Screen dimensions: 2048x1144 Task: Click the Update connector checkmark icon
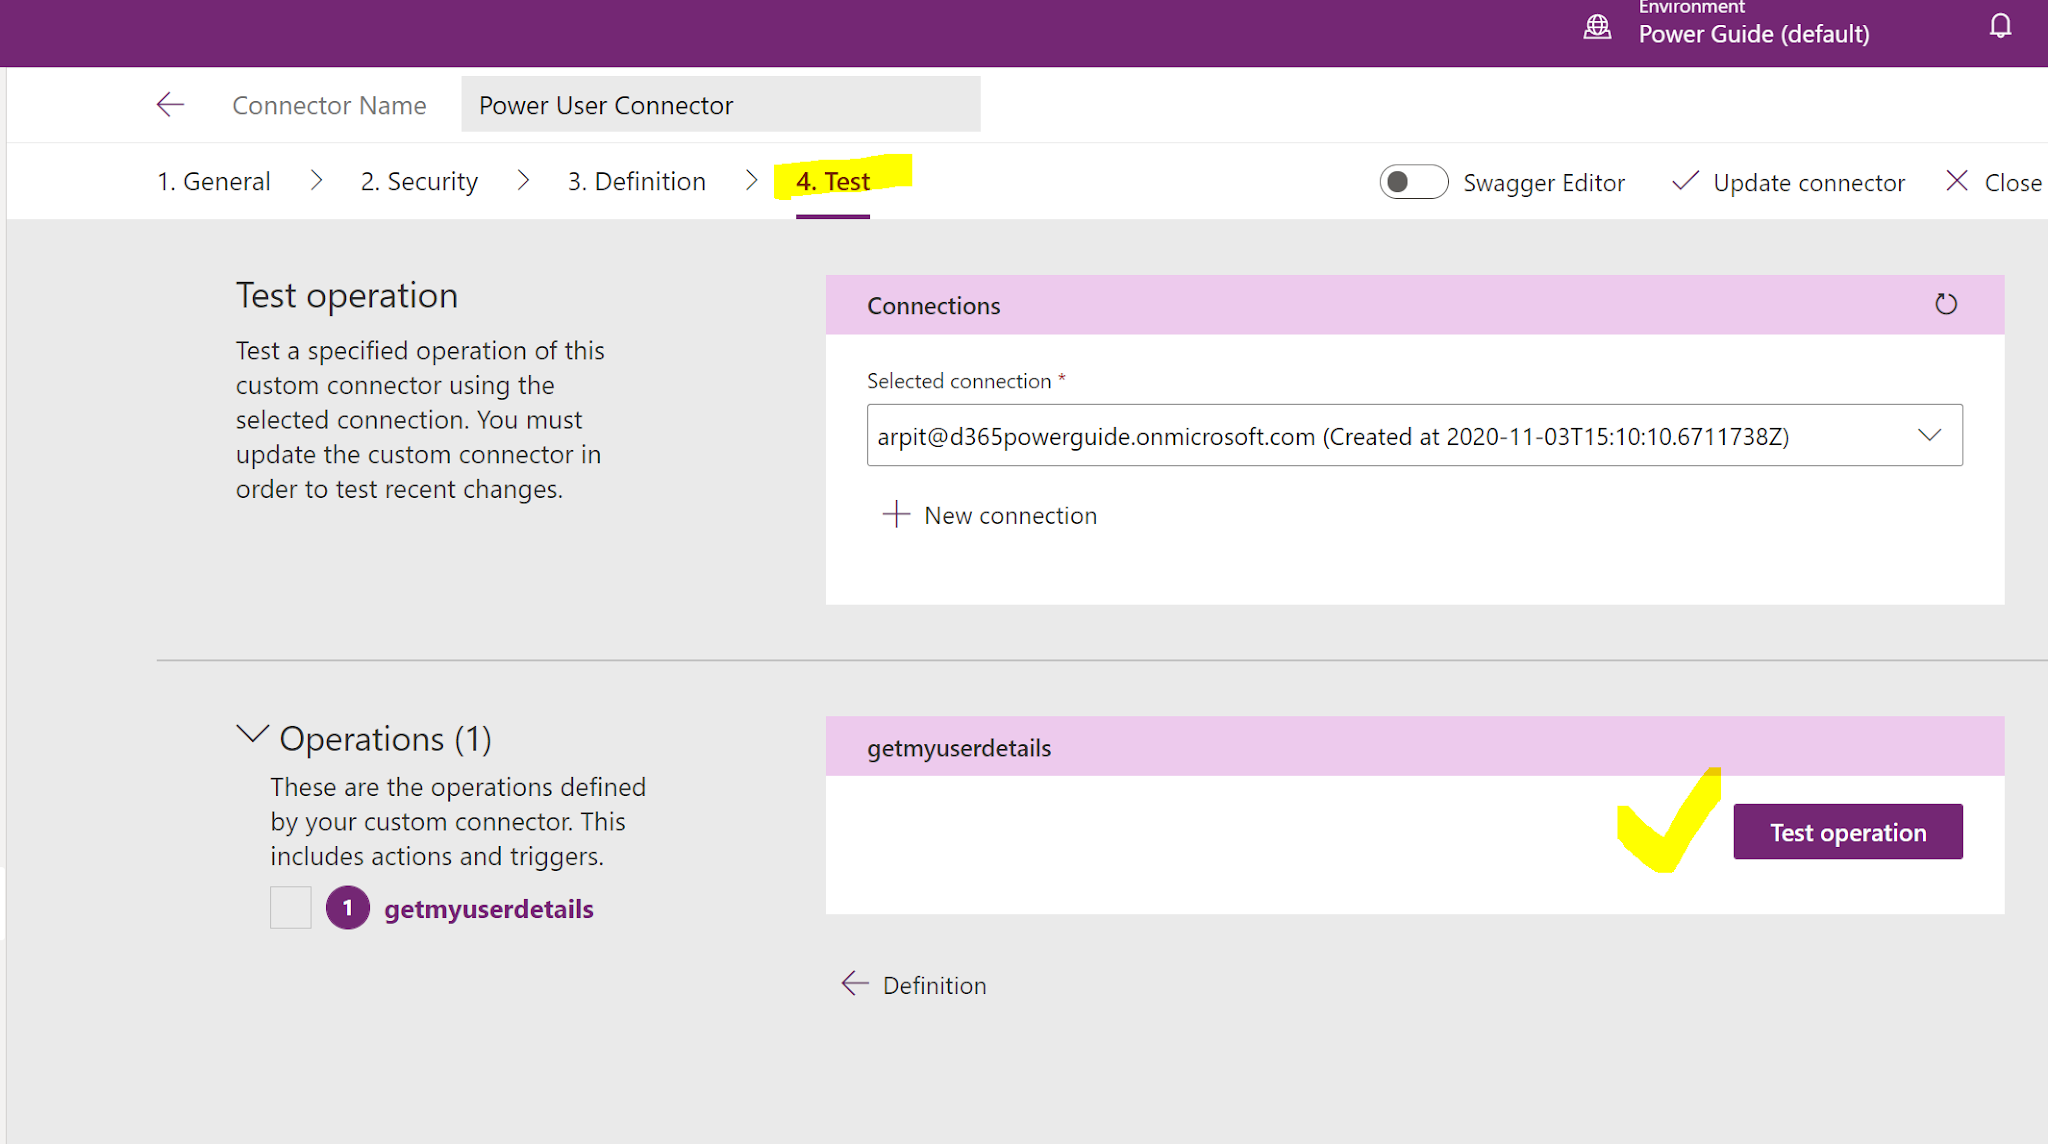tap(1685, 182)
